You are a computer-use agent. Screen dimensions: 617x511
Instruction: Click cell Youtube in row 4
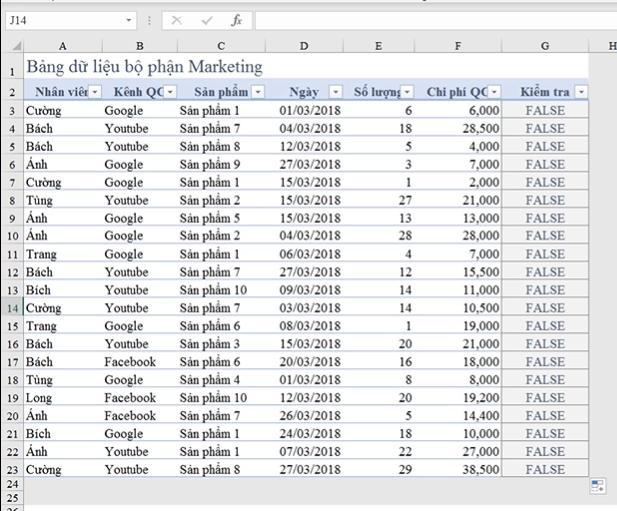coord(140,129)
